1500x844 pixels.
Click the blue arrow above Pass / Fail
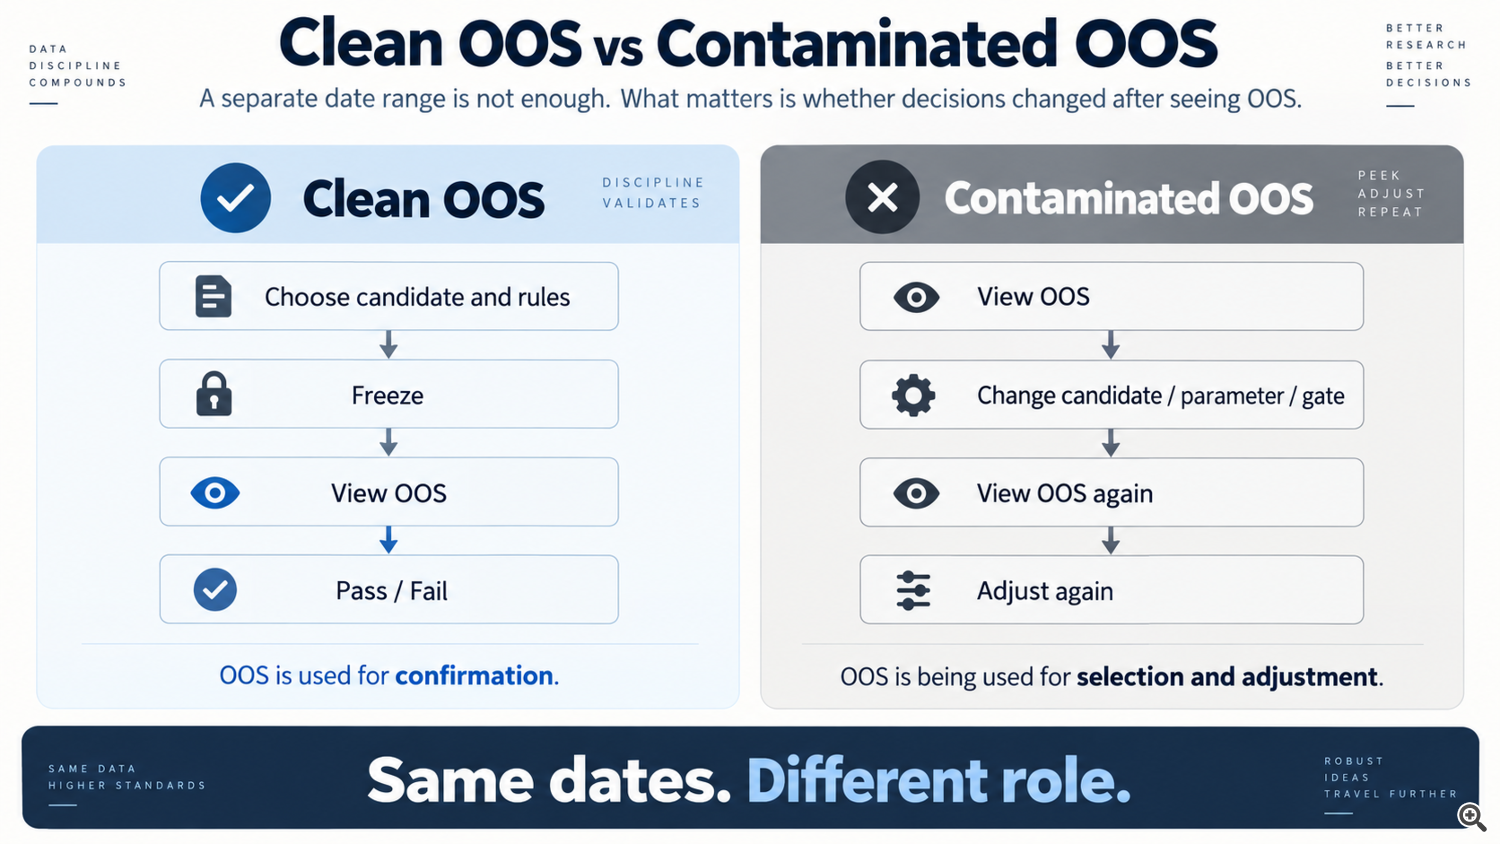point(389,541)
